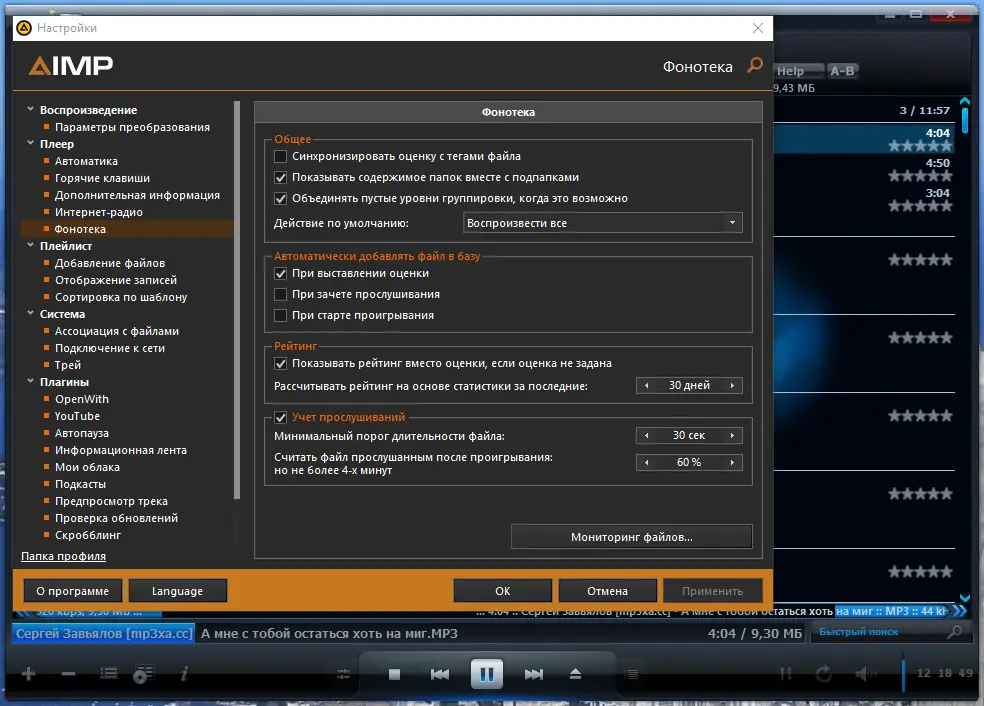Screen dimensions: 984x706
Task: Skip to the next track
Action: coord(534,675)
